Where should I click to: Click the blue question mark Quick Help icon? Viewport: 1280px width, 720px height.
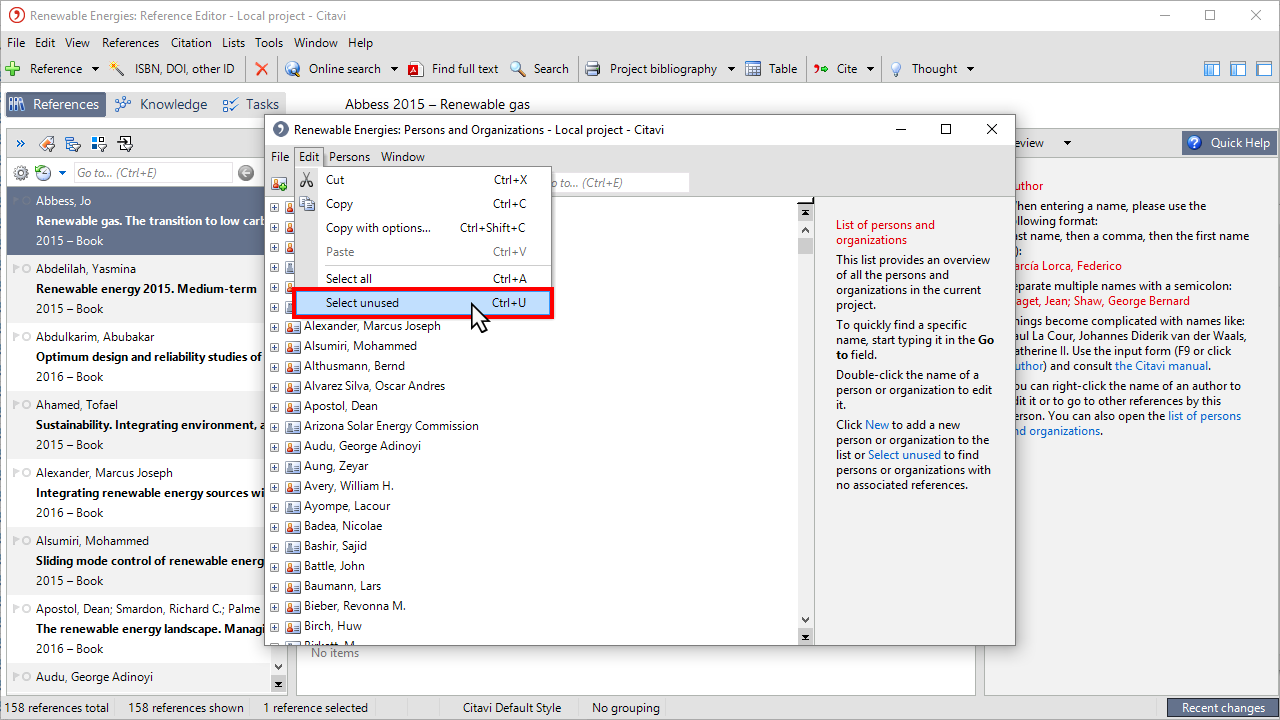[x=1195, y=143]
